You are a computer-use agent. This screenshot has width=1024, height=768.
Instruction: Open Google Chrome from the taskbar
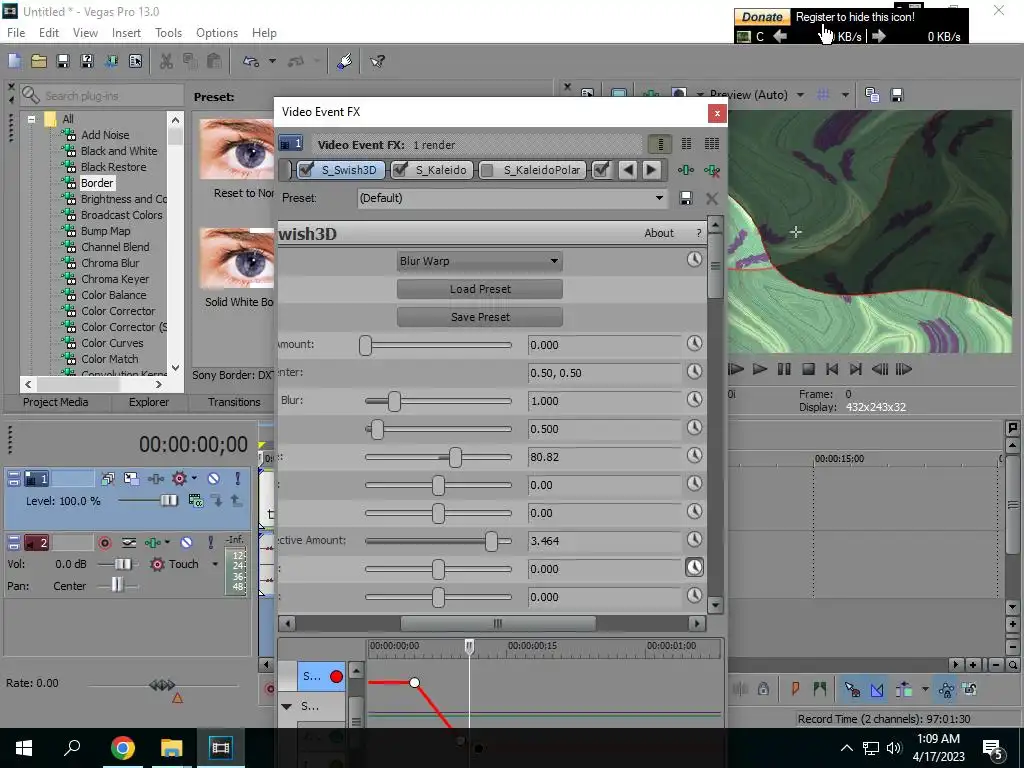pyautogui.click(x=122, y=748)
